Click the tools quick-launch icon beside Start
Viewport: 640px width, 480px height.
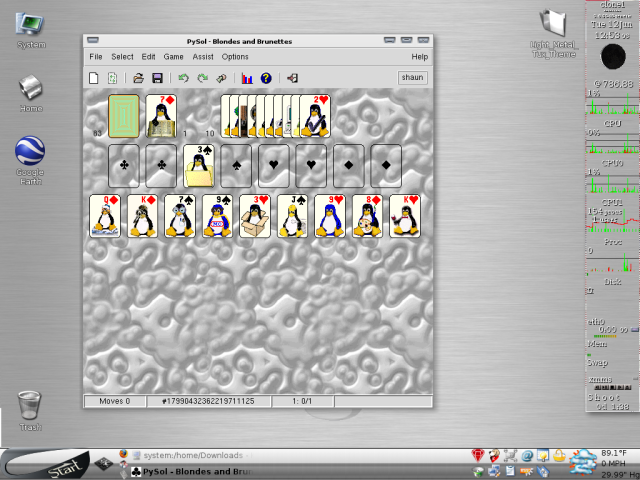(x=103, y=463)
